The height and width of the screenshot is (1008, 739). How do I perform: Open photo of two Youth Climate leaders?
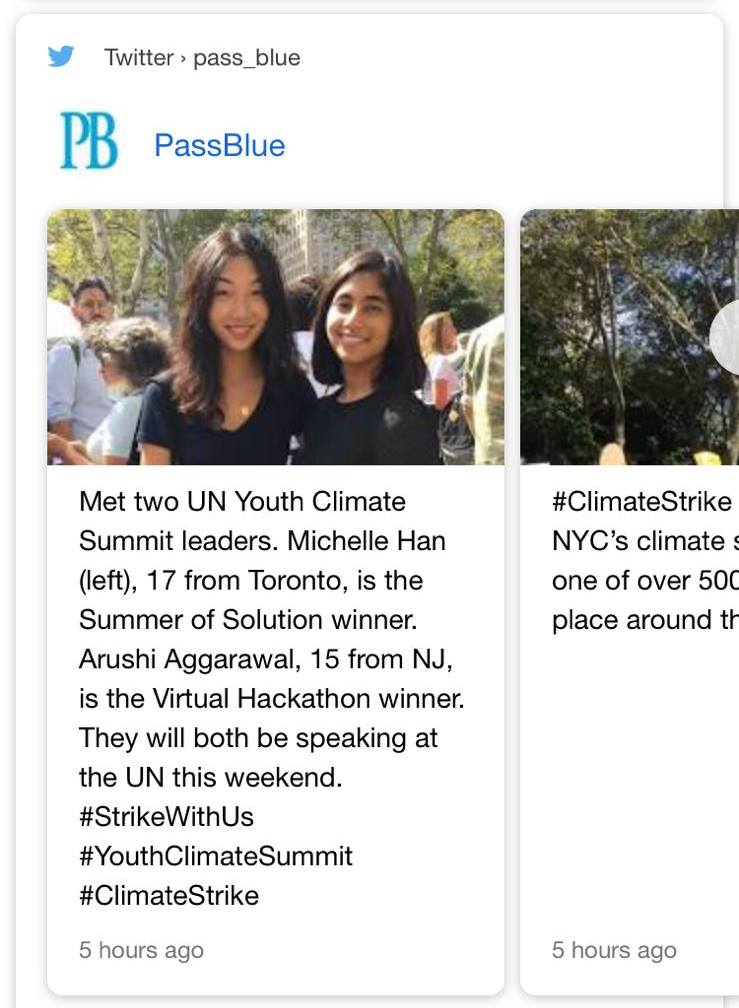(x=276, y=337)
